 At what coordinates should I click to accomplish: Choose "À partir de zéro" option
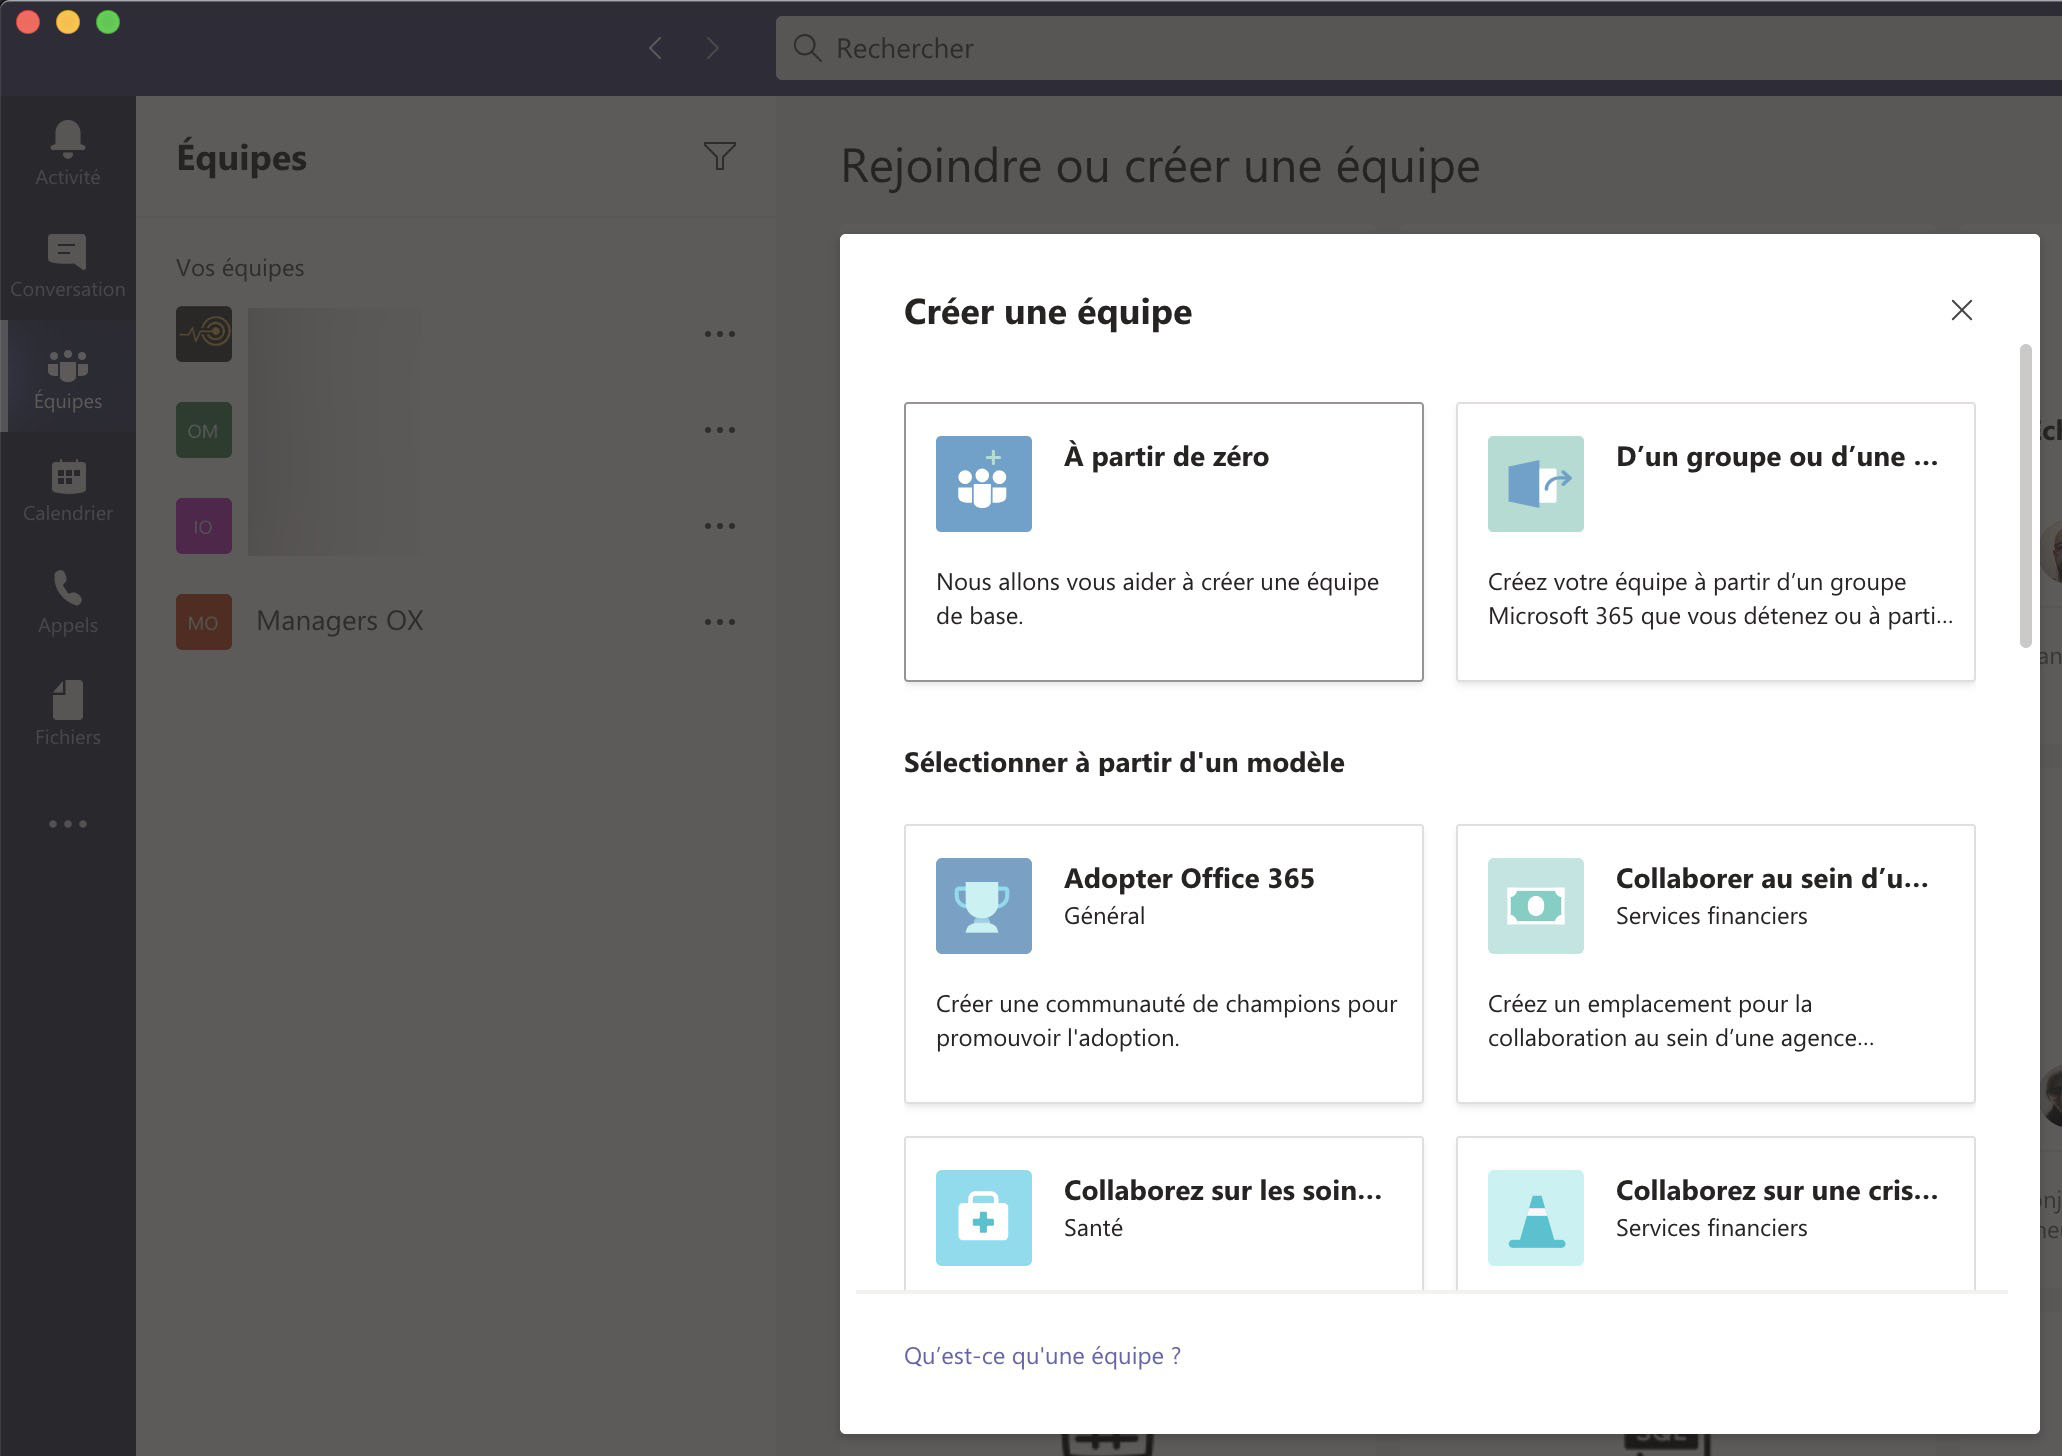click(1163, 541)
